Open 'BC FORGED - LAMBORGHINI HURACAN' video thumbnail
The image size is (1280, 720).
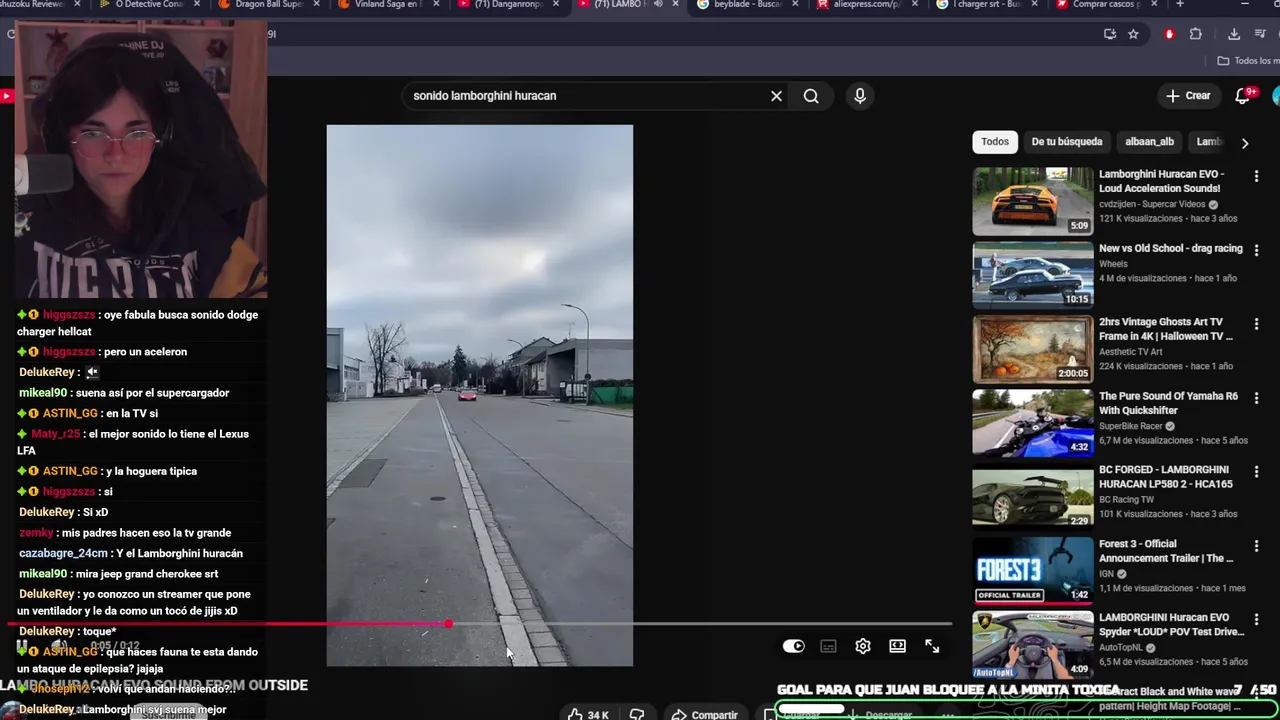tap(1033, 497)
